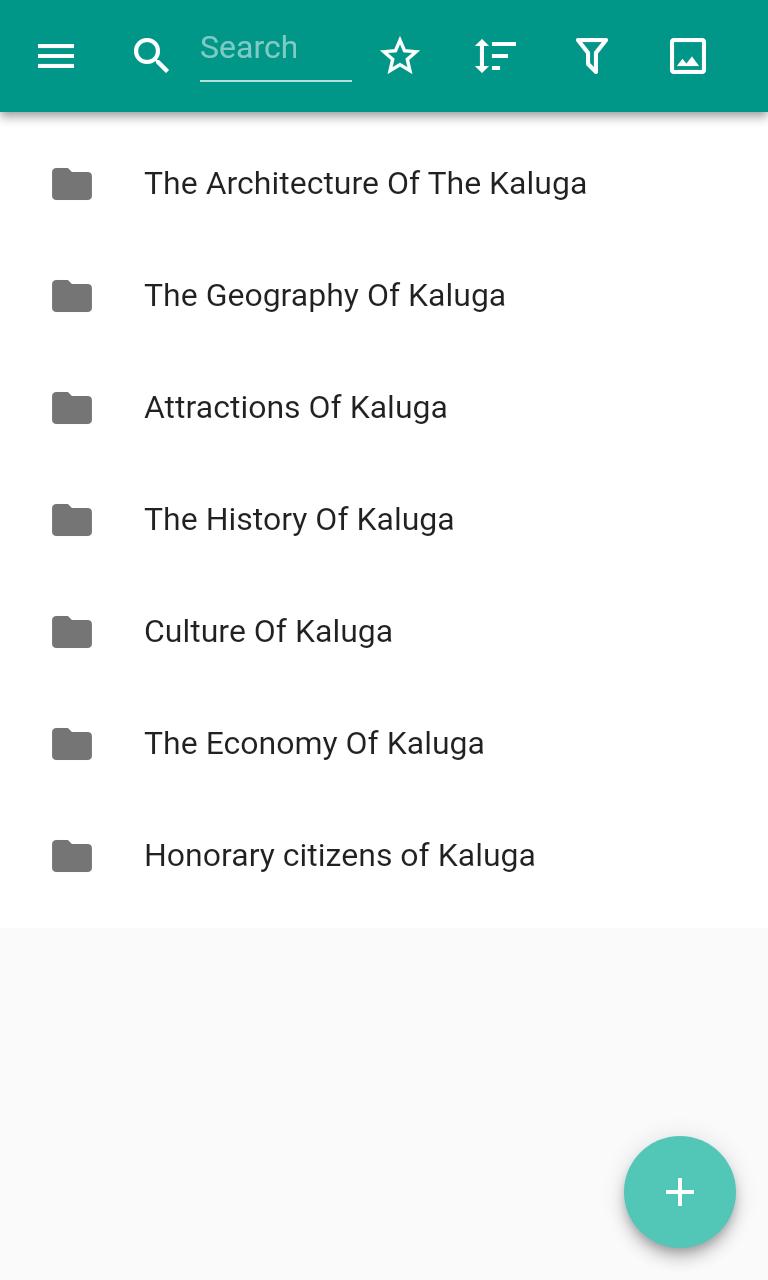Toggle the favorites star filter
Image resolution: width=768 pixels, height=1280 pixels.
[400, 56]
